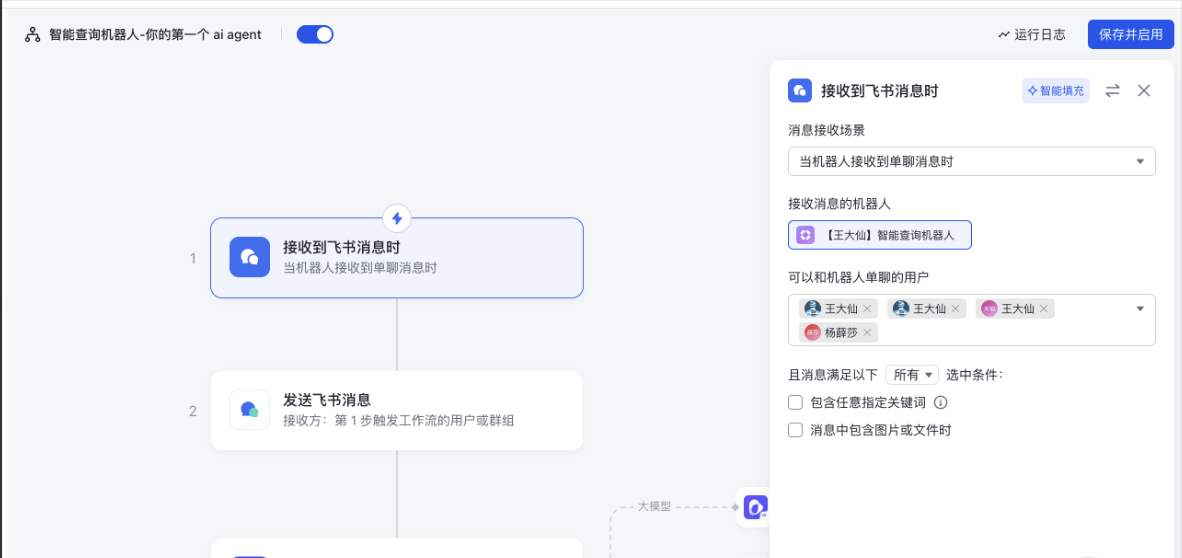The image size is (1182, 558).
Task: Open 运行日志 run logs
Action: click(x=1031, y=35)
